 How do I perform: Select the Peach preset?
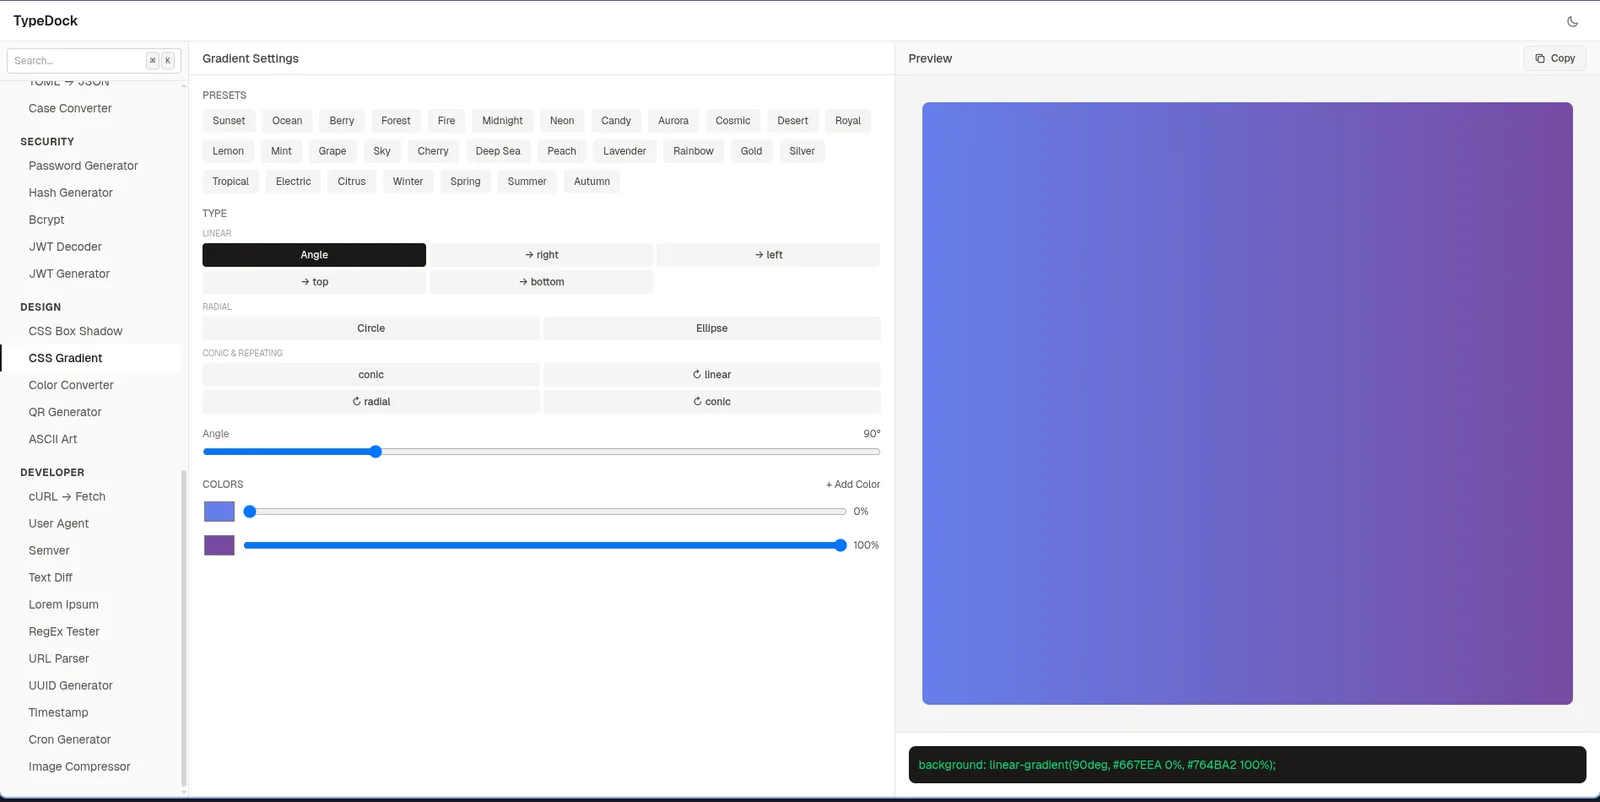point(562,151)
